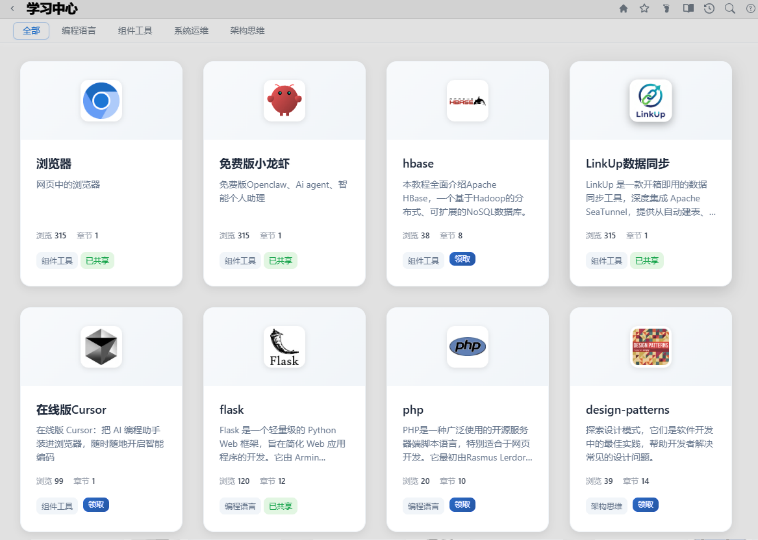Click 组件工具 tag on 浏览器 card
The height and width of the screenshot is (540, 758).
tap(57, 261)
